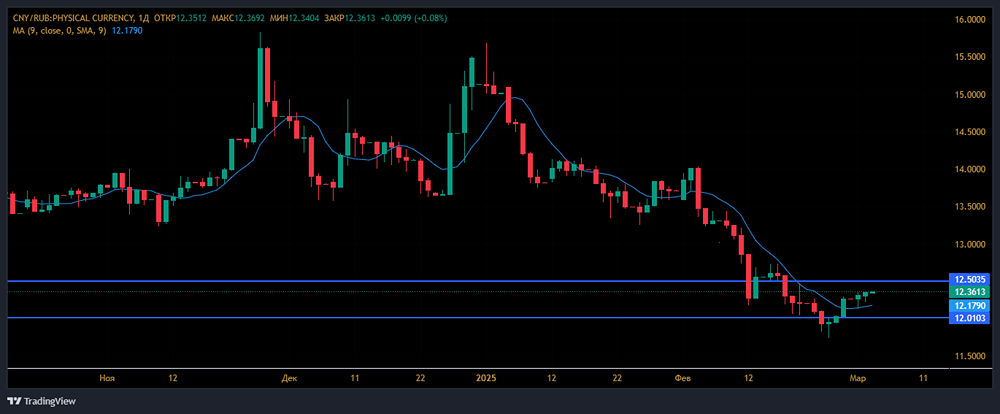
Task: Click the Мар month label on time axis
Action: point(857,378)
